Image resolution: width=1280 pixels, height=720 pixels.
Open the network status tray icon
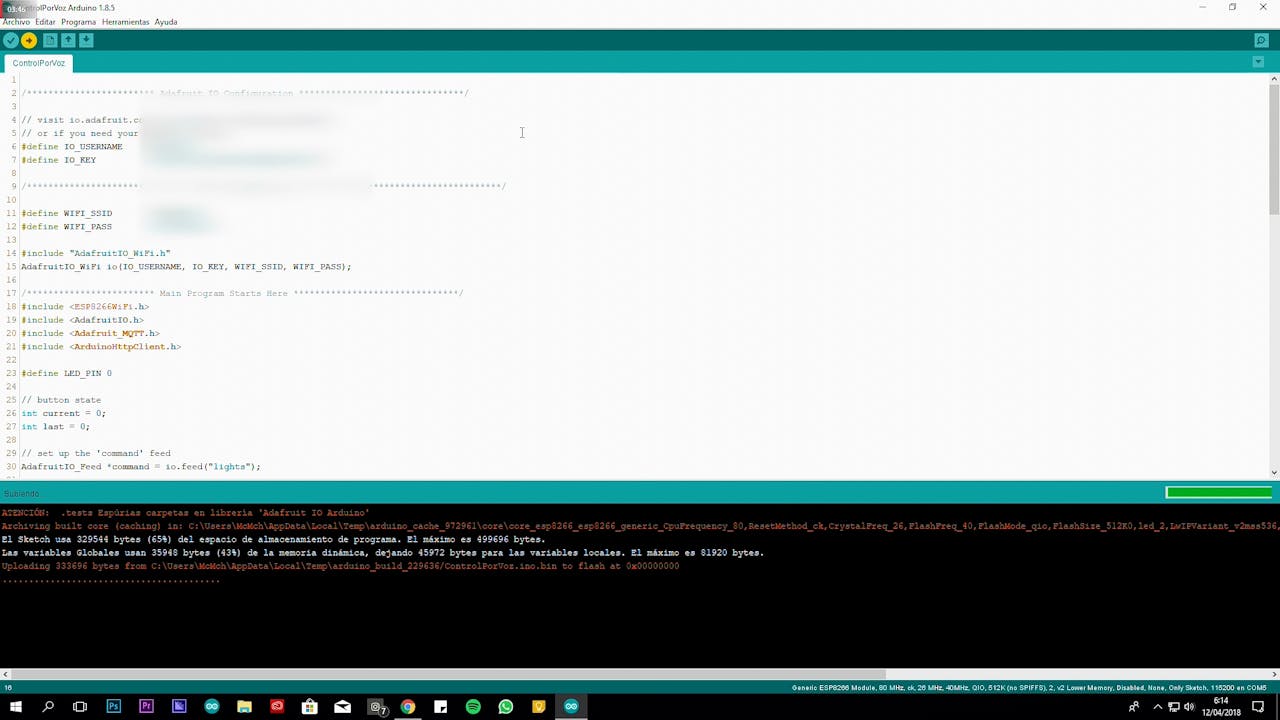[1174, 707]
